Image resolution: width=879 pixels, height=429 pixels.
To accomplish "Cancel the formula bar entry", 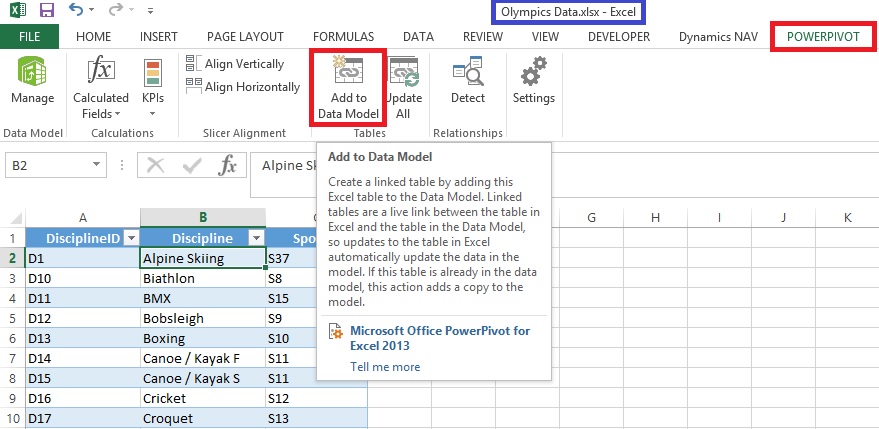I will 155,165.
